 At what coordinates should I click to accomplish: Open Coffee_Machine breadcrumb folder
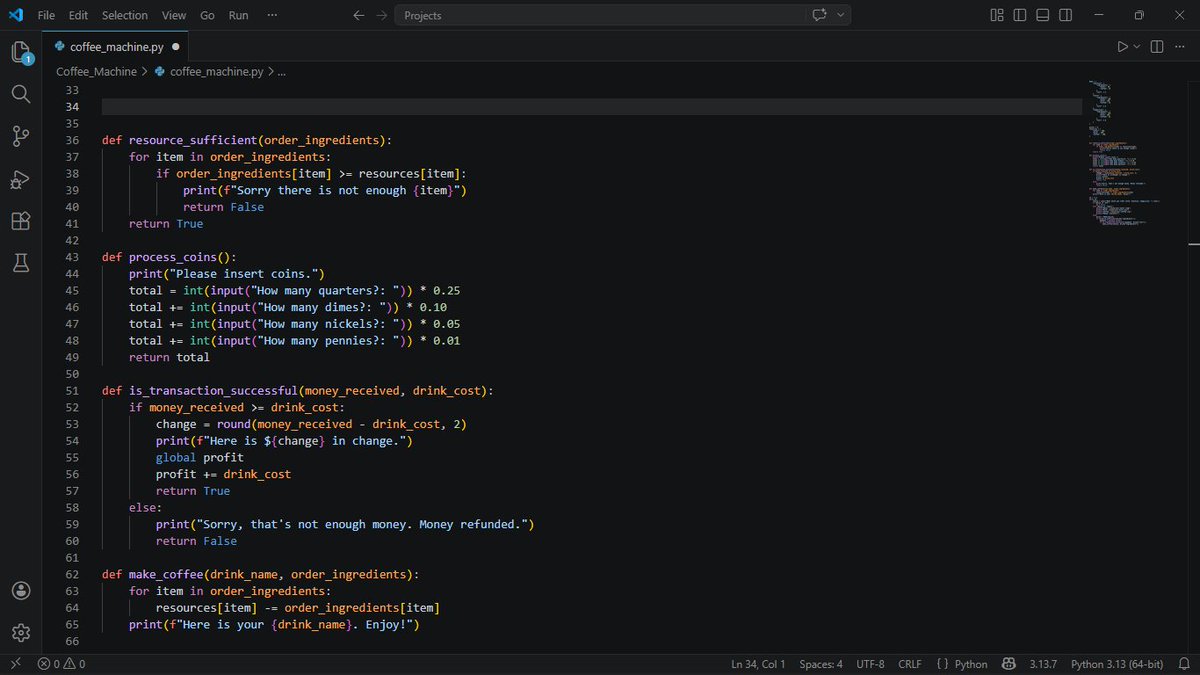[95, 72]
